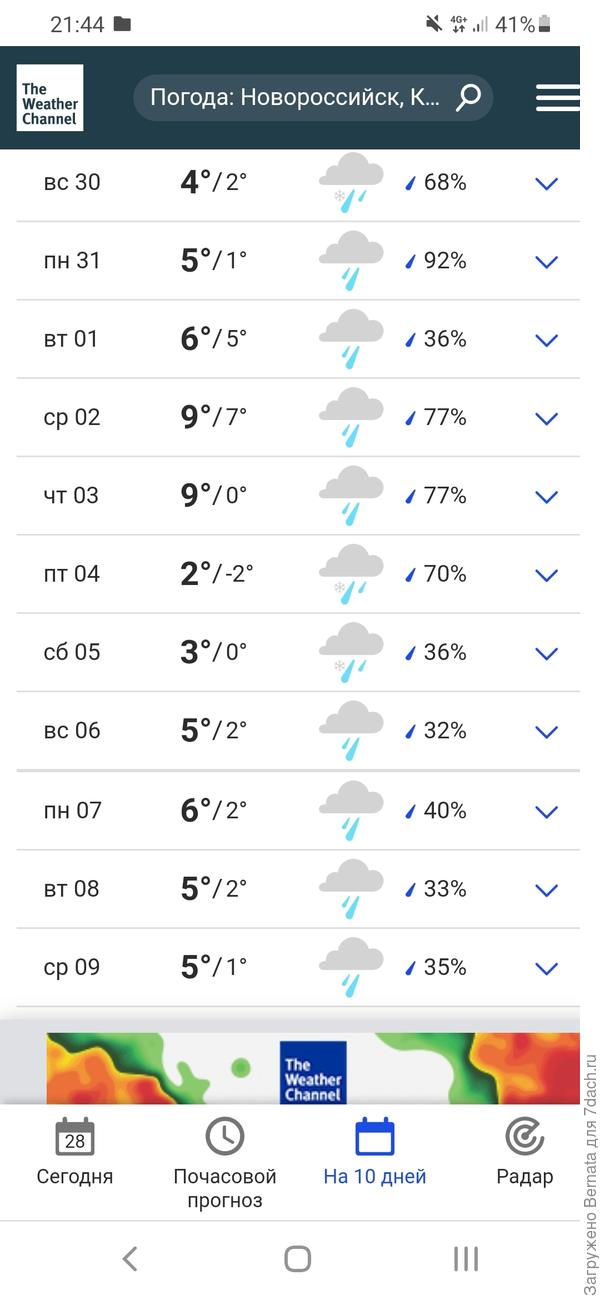Select the сб 05 day label

click(x=72, y=653)
